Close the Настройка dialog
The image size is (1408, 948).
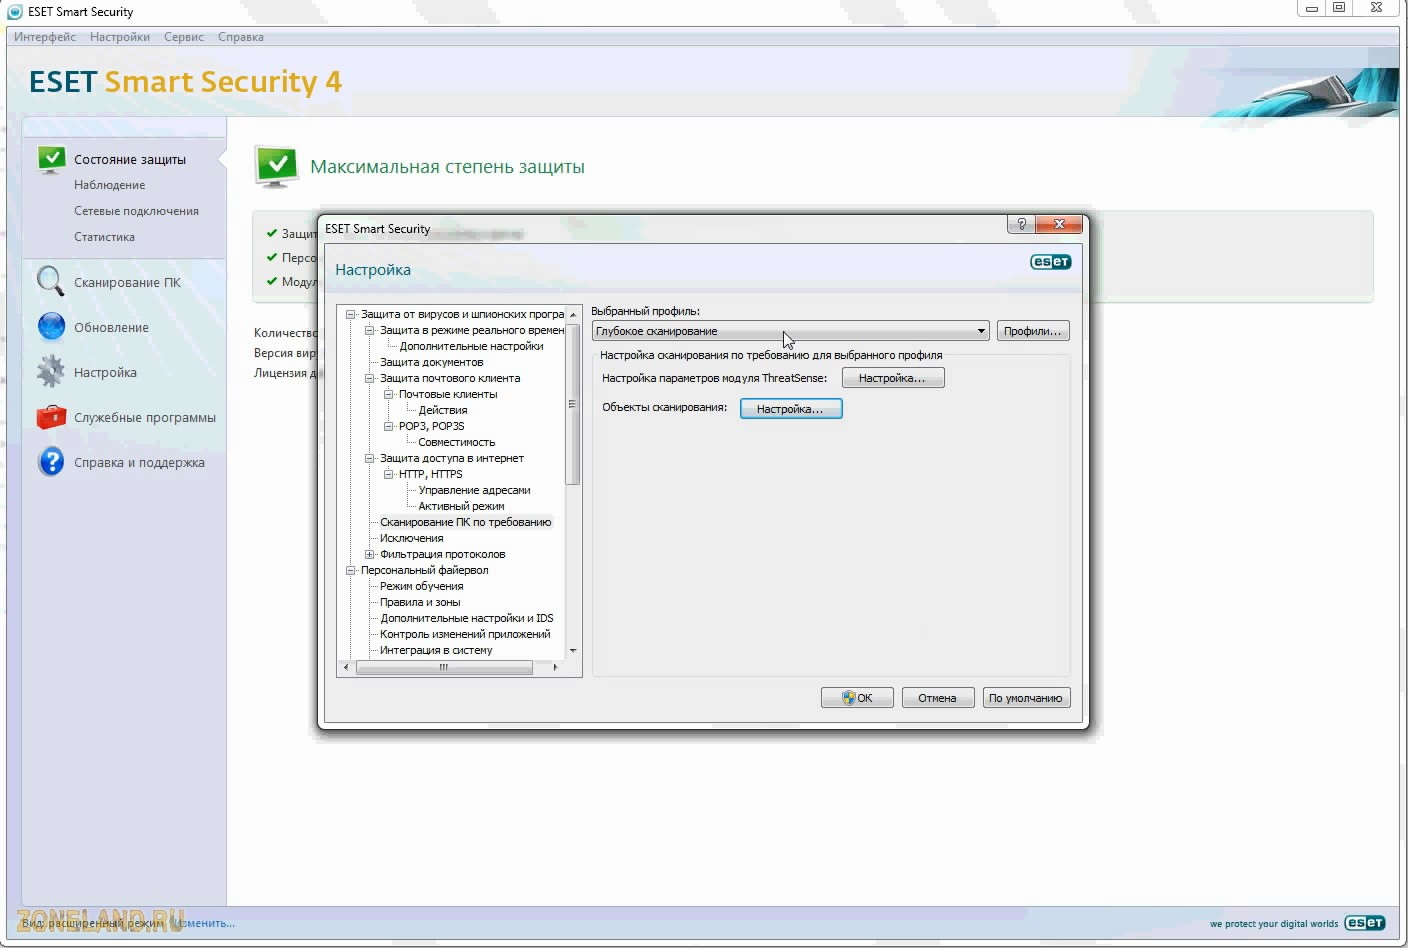tap(1059, 224)
